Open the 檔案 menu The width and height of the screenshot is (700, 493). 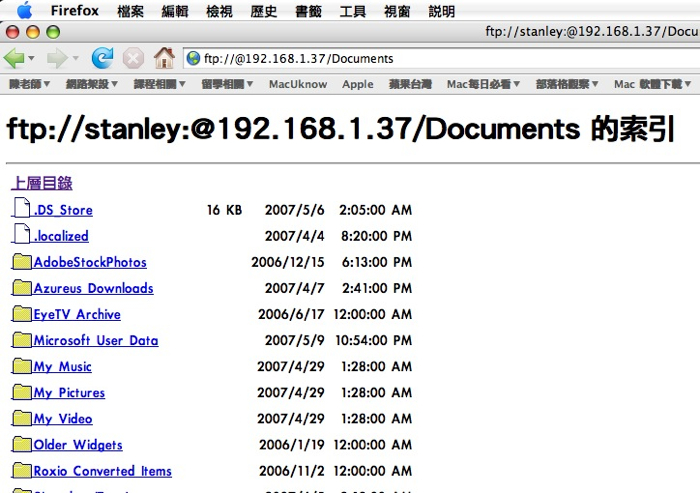(130, 11)
